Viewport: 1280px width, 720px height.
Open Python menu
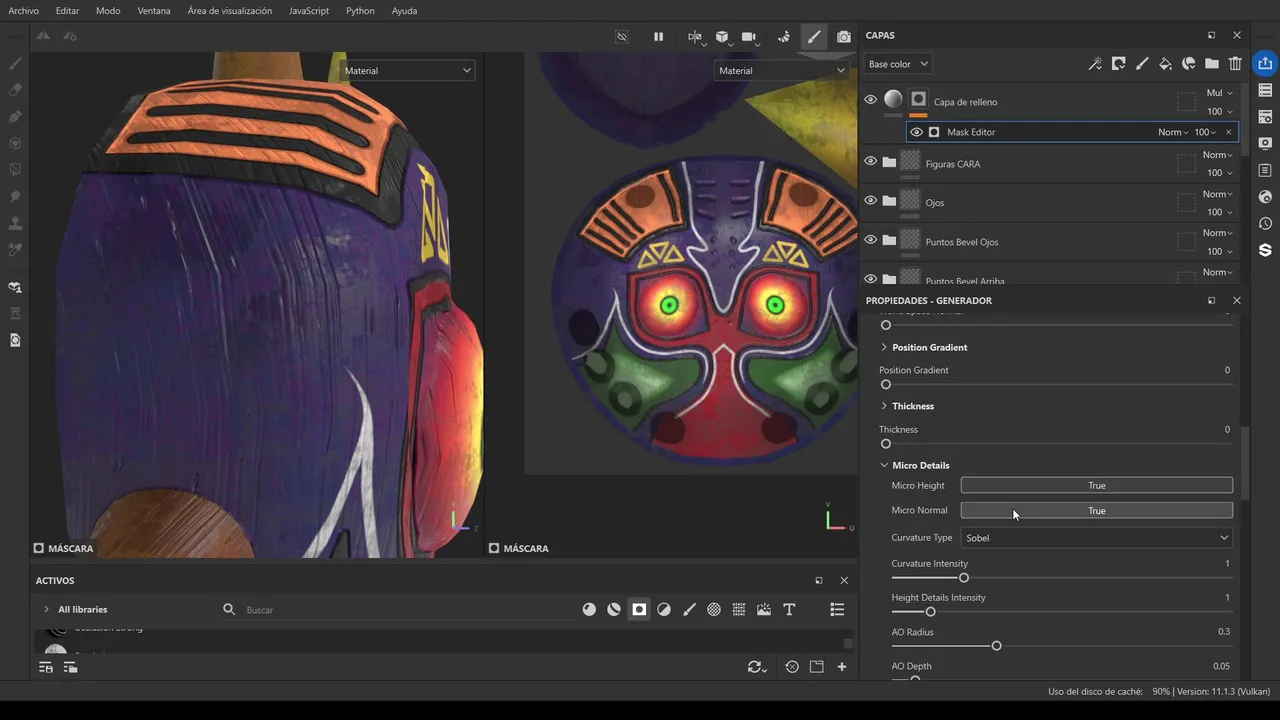pyautogui.click(x=360, y=11)
